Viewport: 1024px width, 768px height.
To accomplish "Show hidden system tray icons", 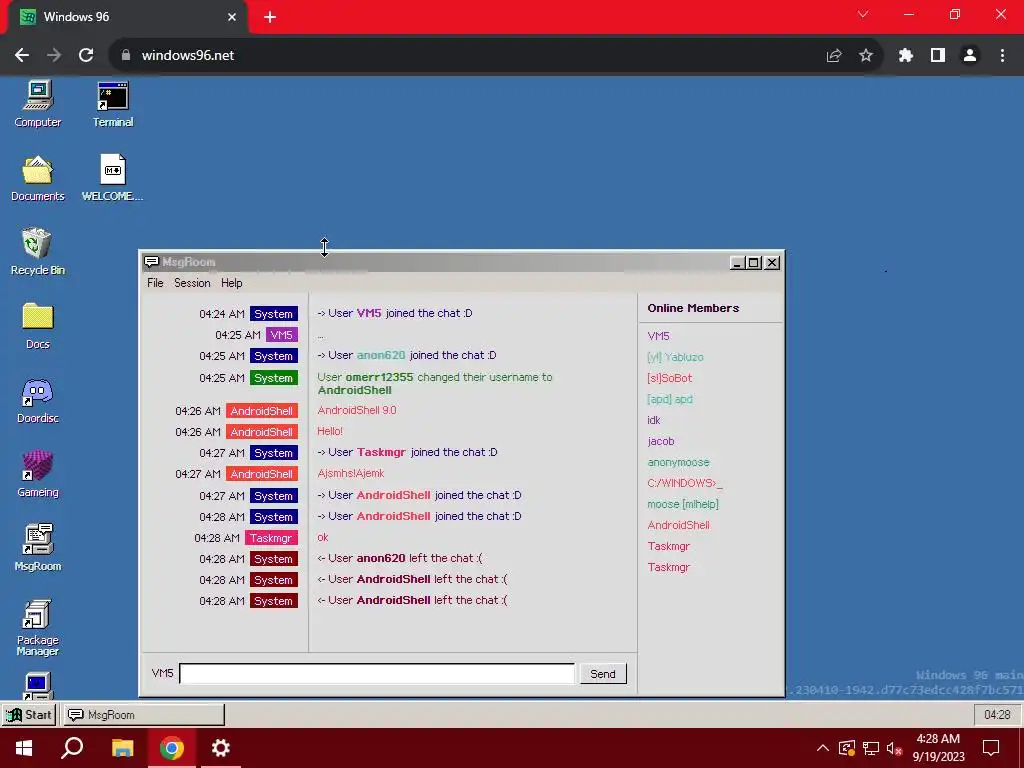I will tap(823, 748).
